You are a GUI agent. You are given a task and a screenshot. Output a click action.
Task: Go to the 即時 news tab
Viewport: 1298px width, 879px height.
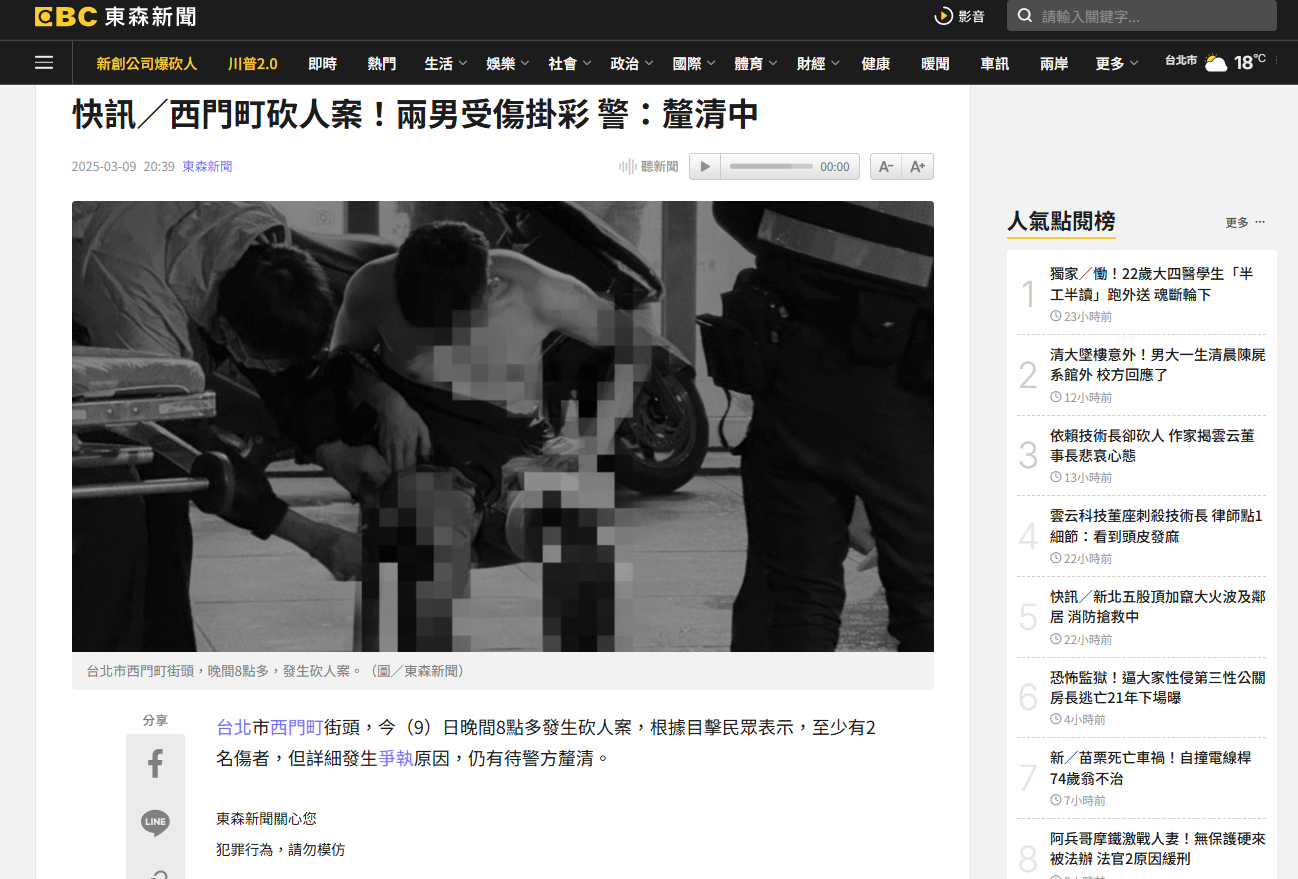point(322,64)
